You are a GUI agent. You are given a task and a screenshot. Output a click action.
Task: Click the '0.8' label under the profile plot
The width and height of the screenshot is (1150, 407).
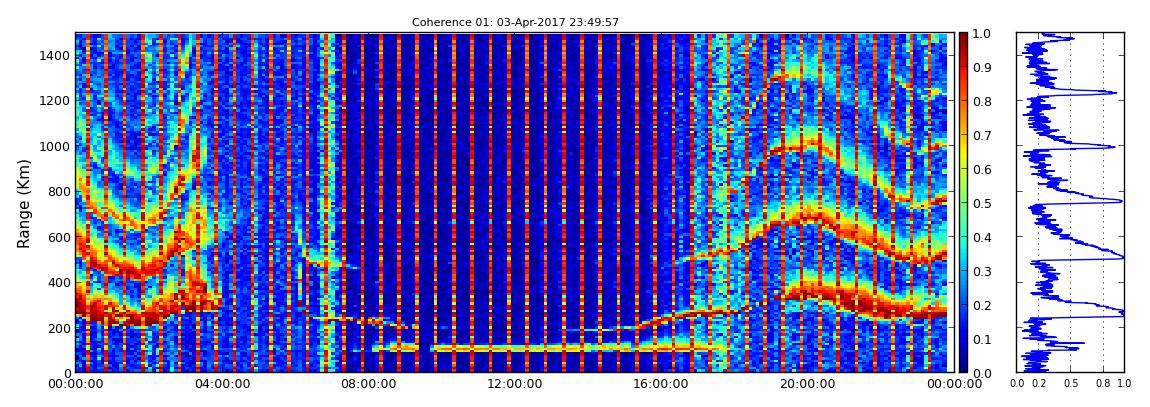(1104, 384)
